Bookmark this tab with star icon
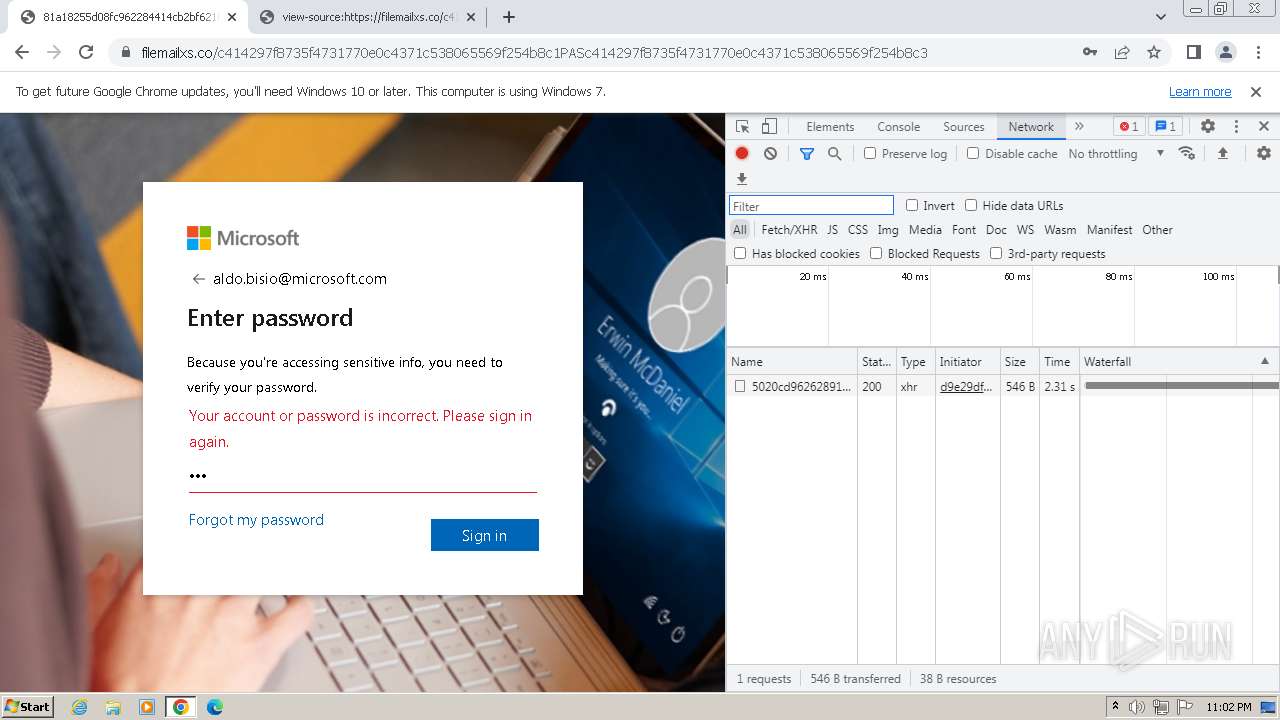Image resolution: width=1280 pixels, height=720 pixels. 1154,52
